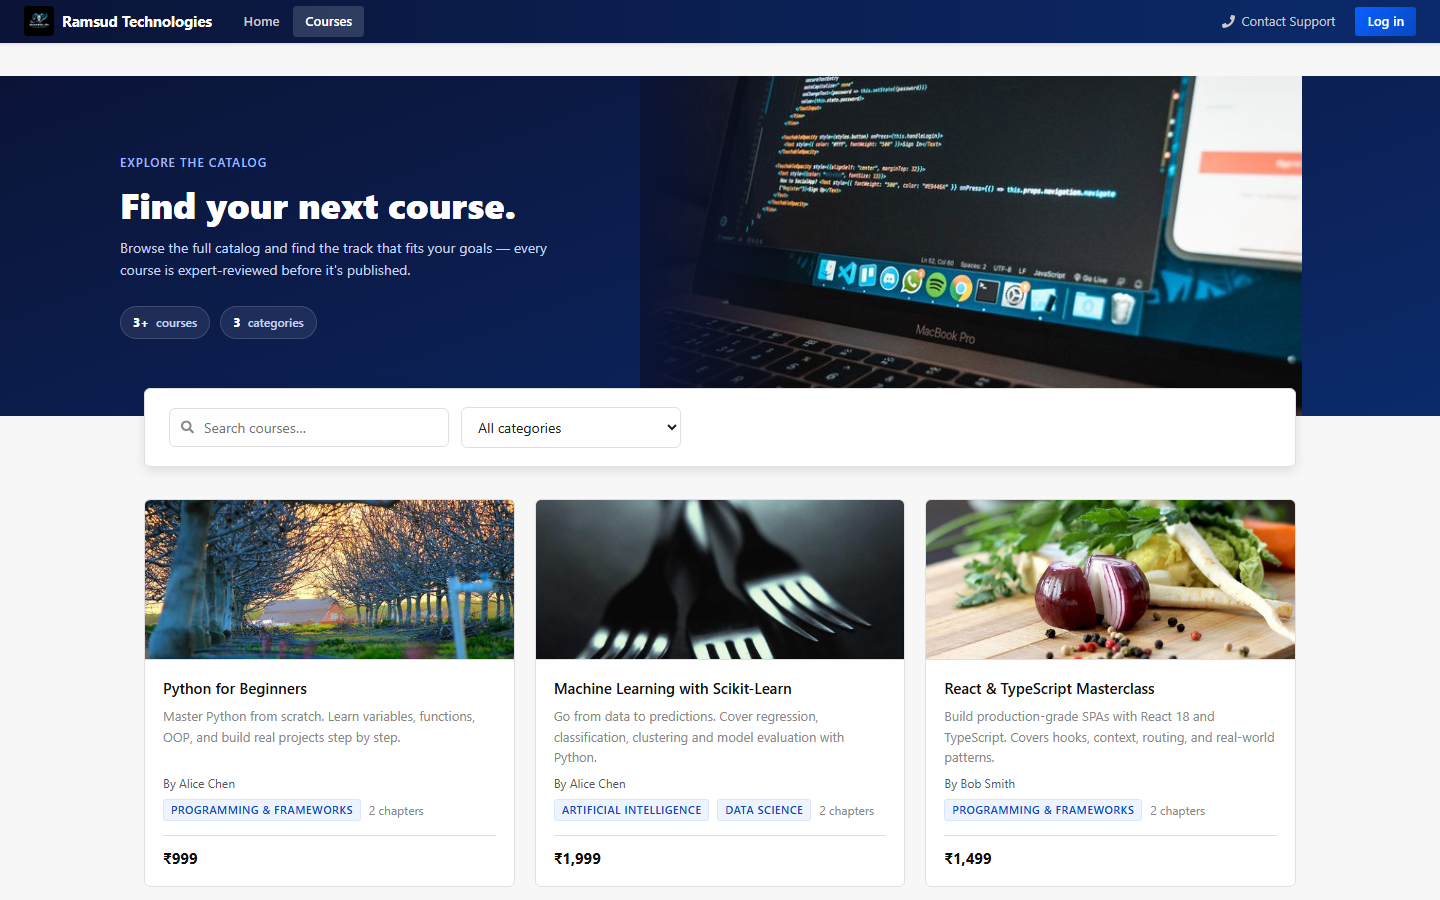
Task: Click the Python for Beginners description text
Action: 319,727
